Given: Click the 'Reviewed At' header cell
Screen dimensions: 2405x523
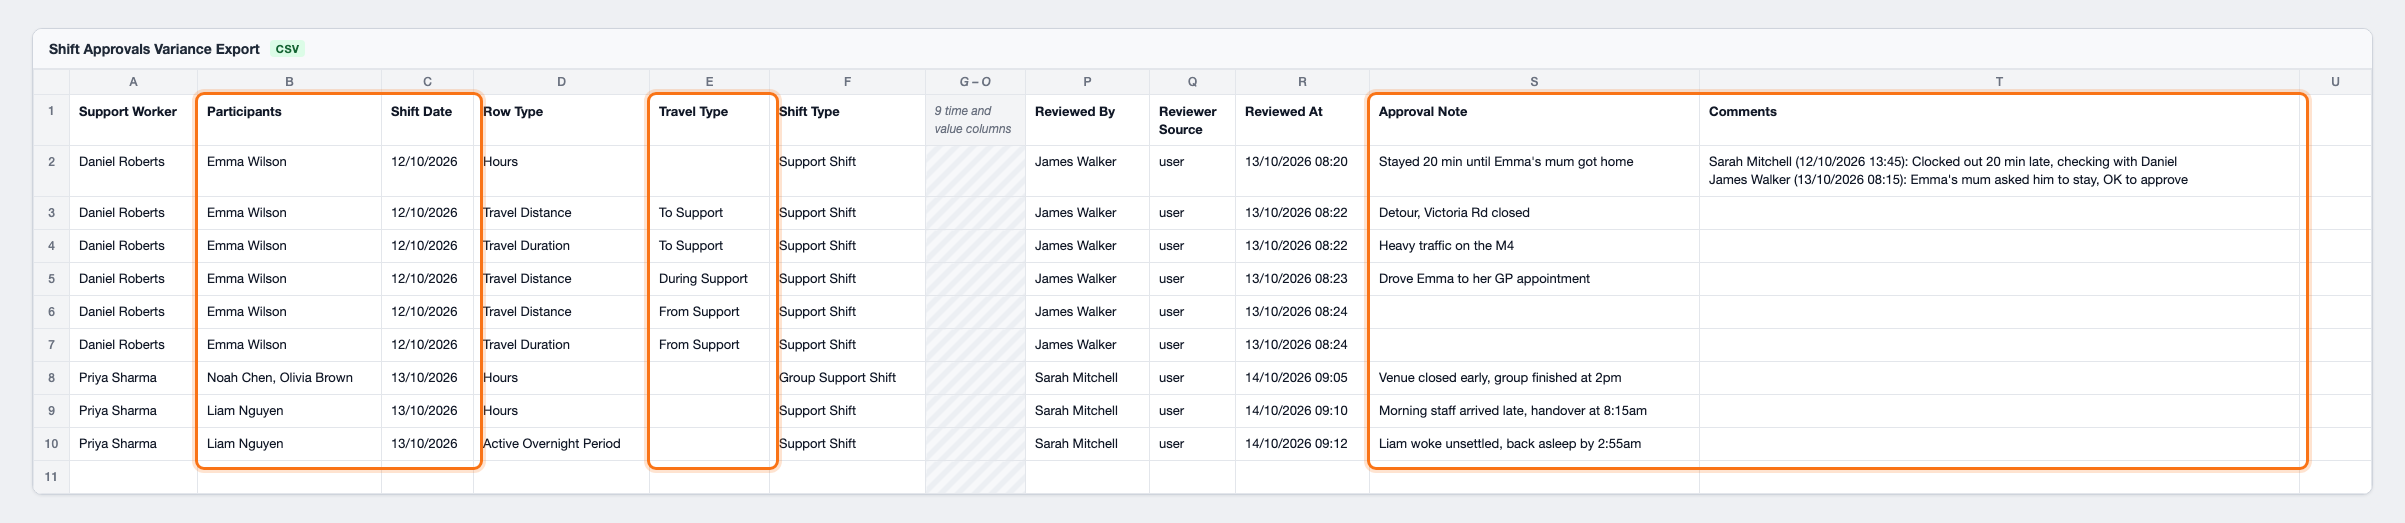Looking at the screenshot, I should coord(1302,120).
